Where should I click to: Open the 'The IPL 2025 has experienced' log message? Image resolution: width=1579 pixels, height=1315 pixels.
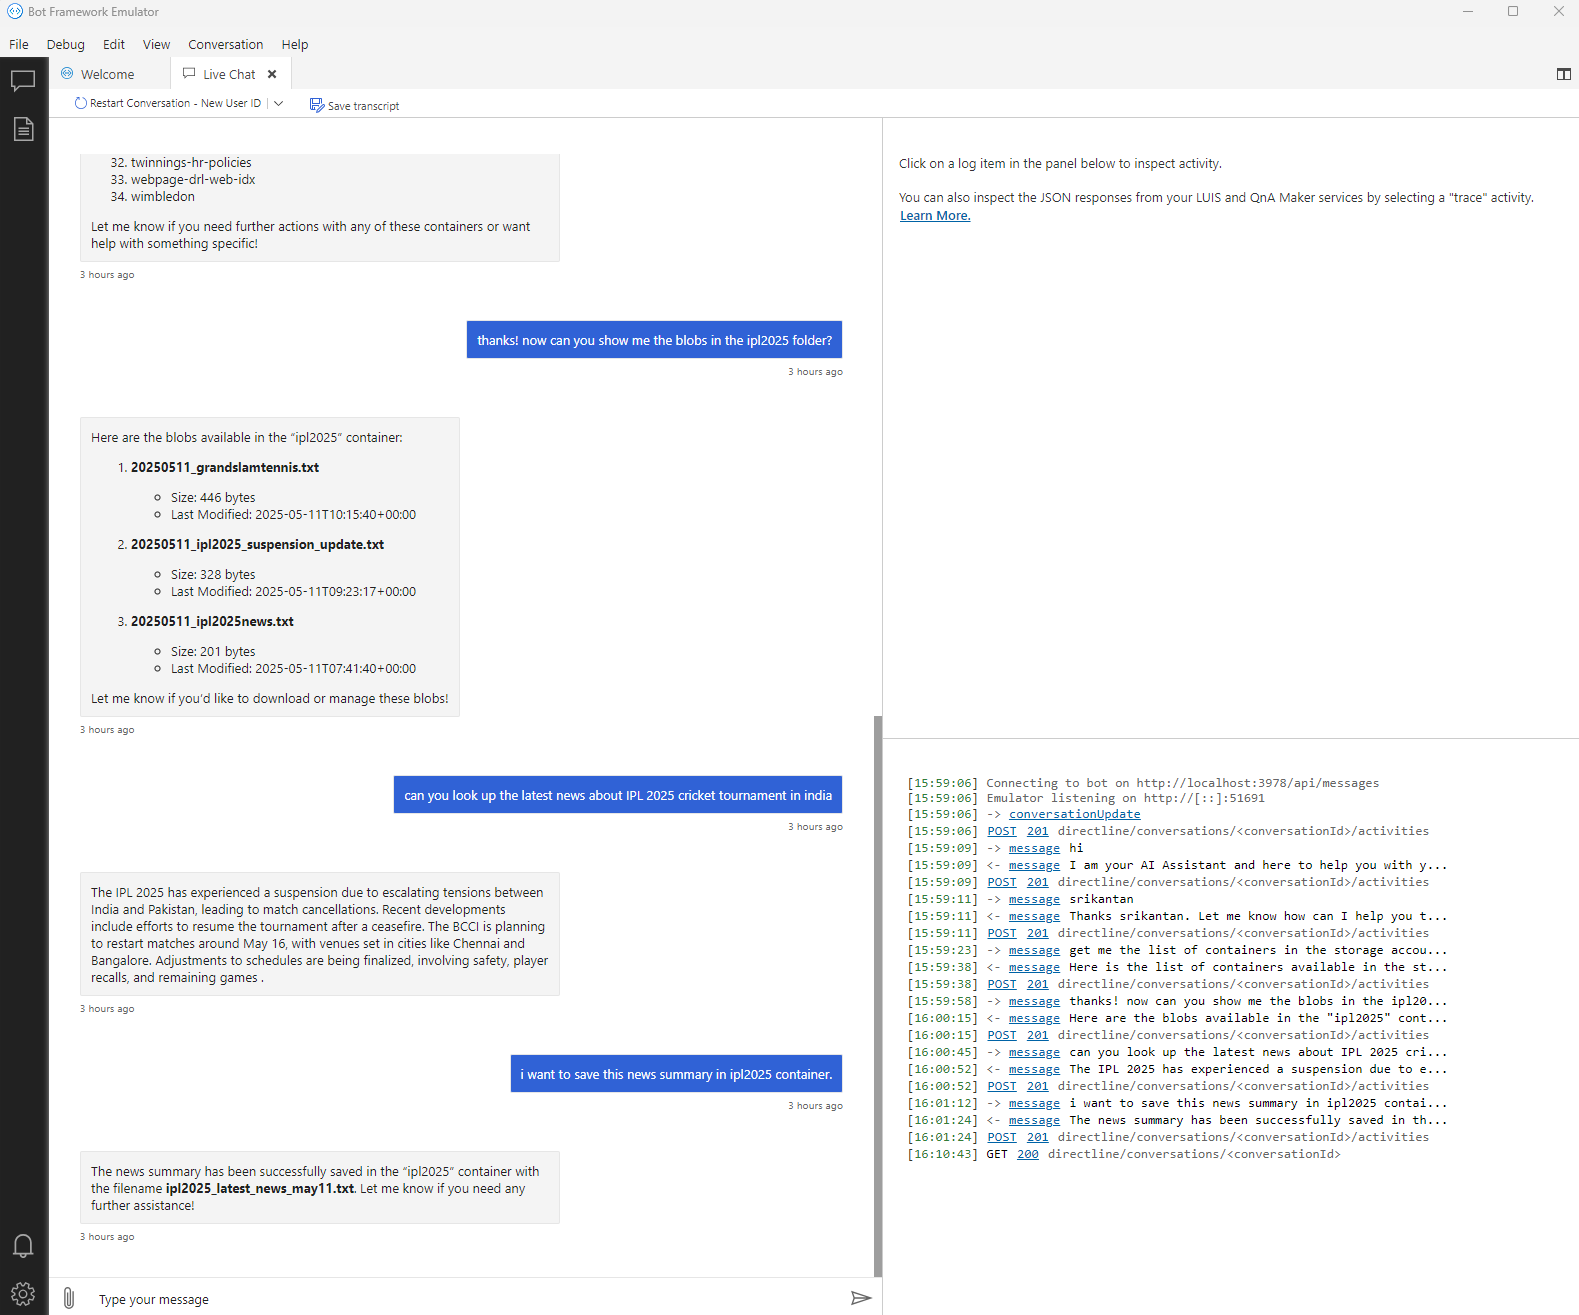1034,1069
